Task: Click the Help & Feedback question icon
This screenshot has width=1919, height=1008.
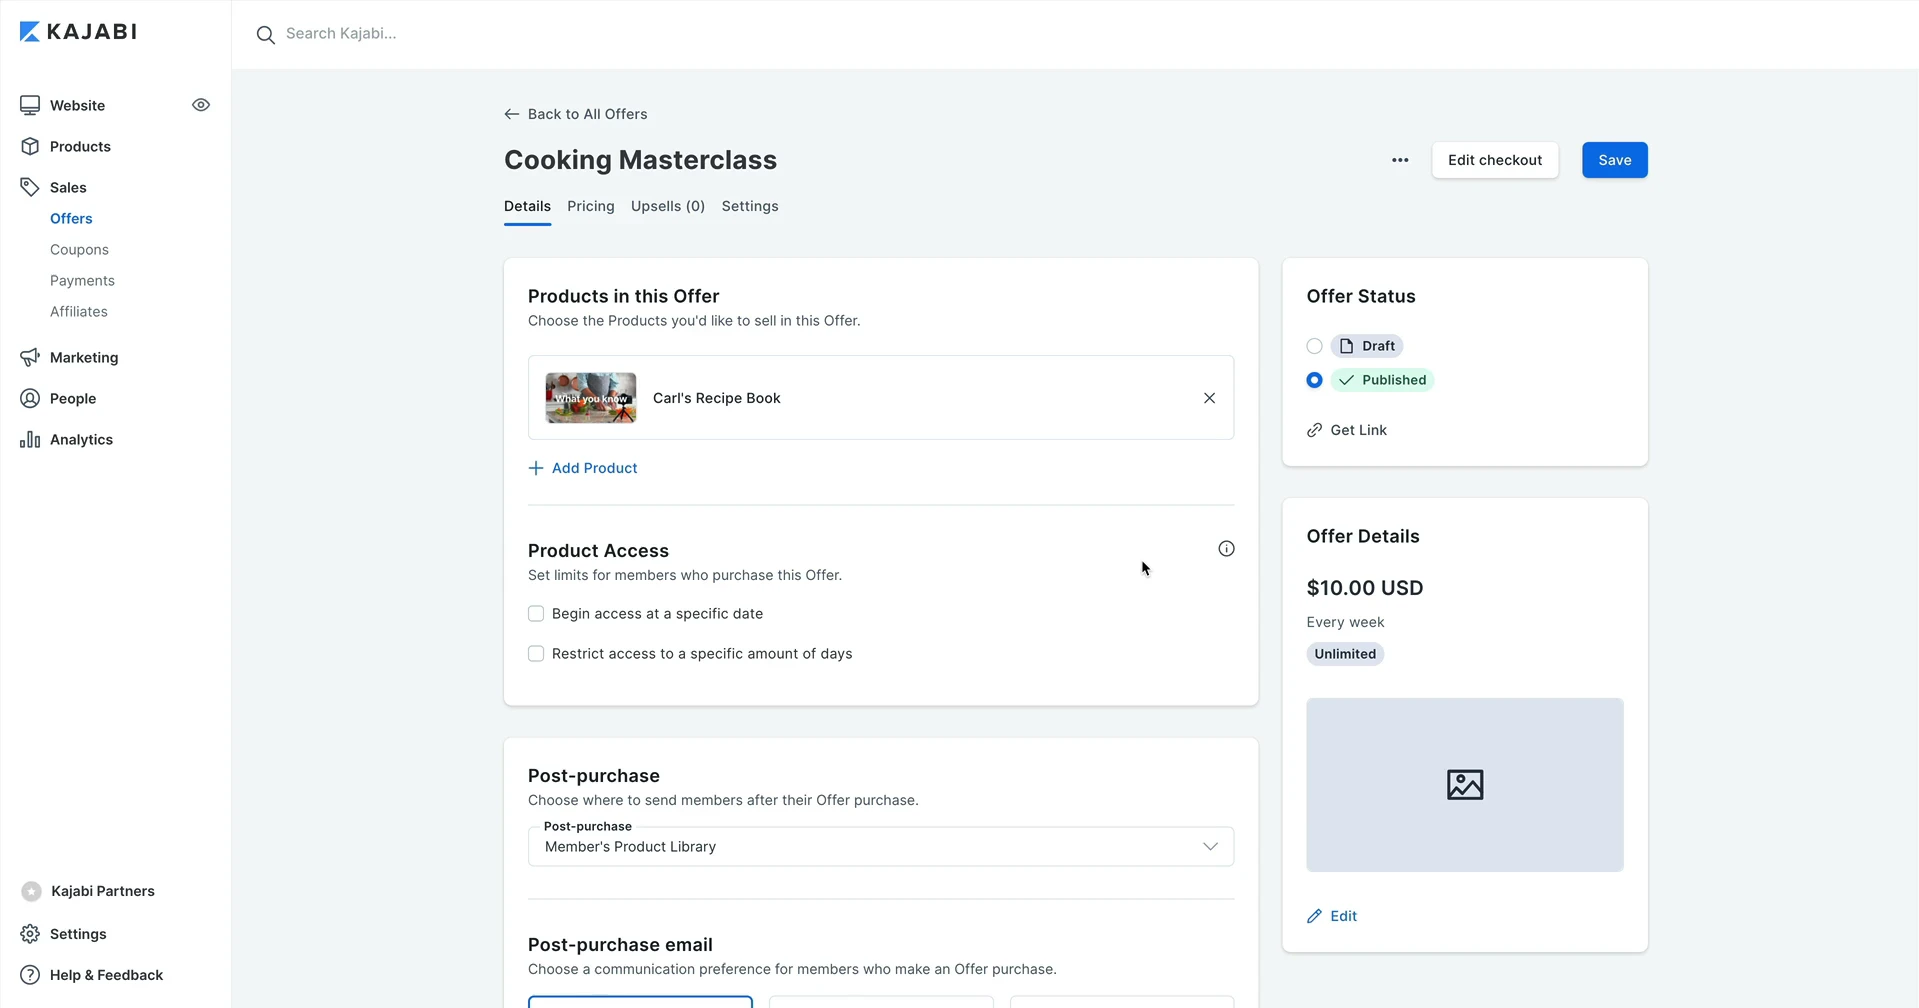Action: [x=30, y=975]
